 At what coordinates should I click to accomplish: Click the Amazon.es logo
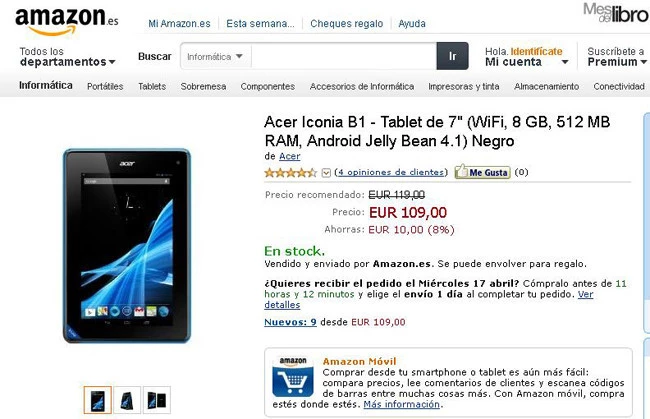pos(67,21)
